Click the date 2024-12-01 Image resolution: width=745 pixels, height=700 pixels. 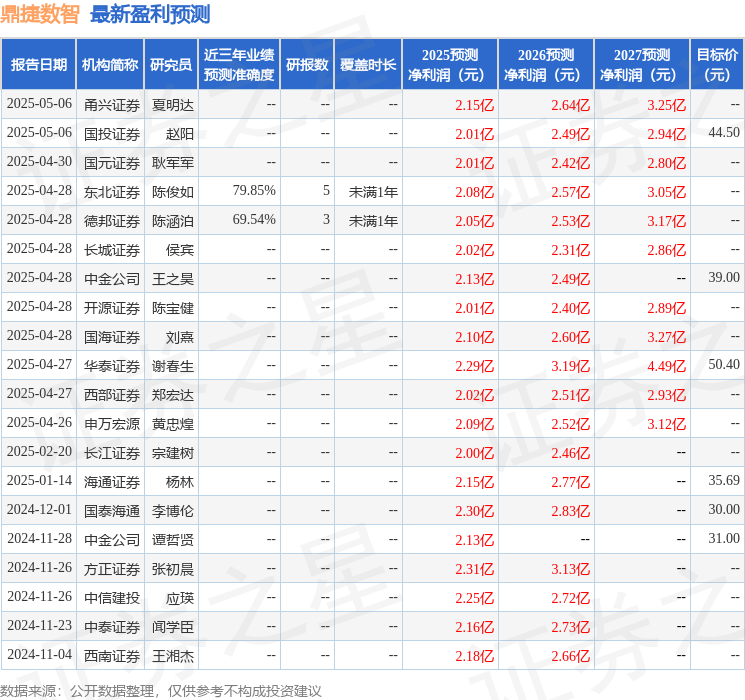[x=39, y=509]
